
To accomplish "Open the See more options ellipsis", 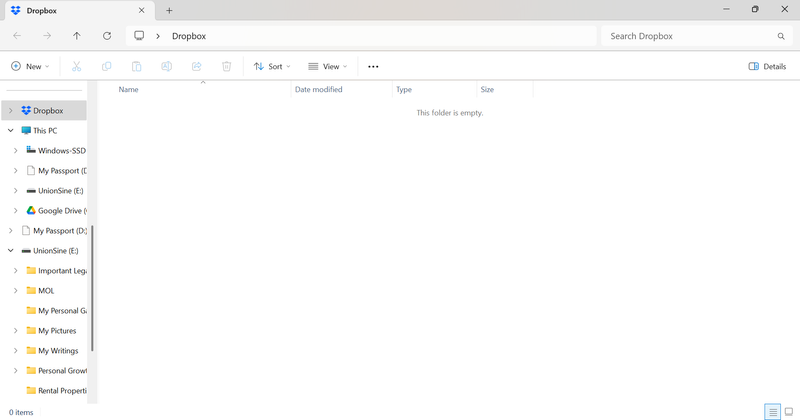I will 373,66.
